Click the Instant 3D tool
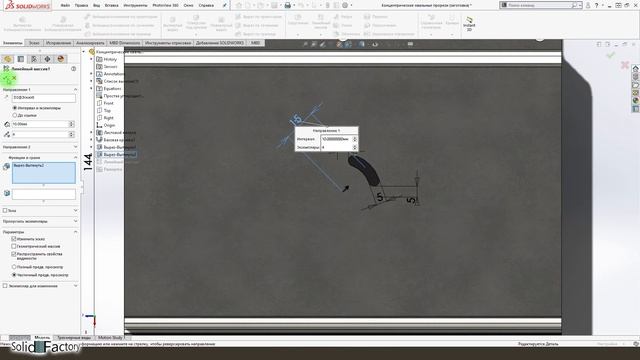Viewport: 640px width, 360px height. click(469, 24)
